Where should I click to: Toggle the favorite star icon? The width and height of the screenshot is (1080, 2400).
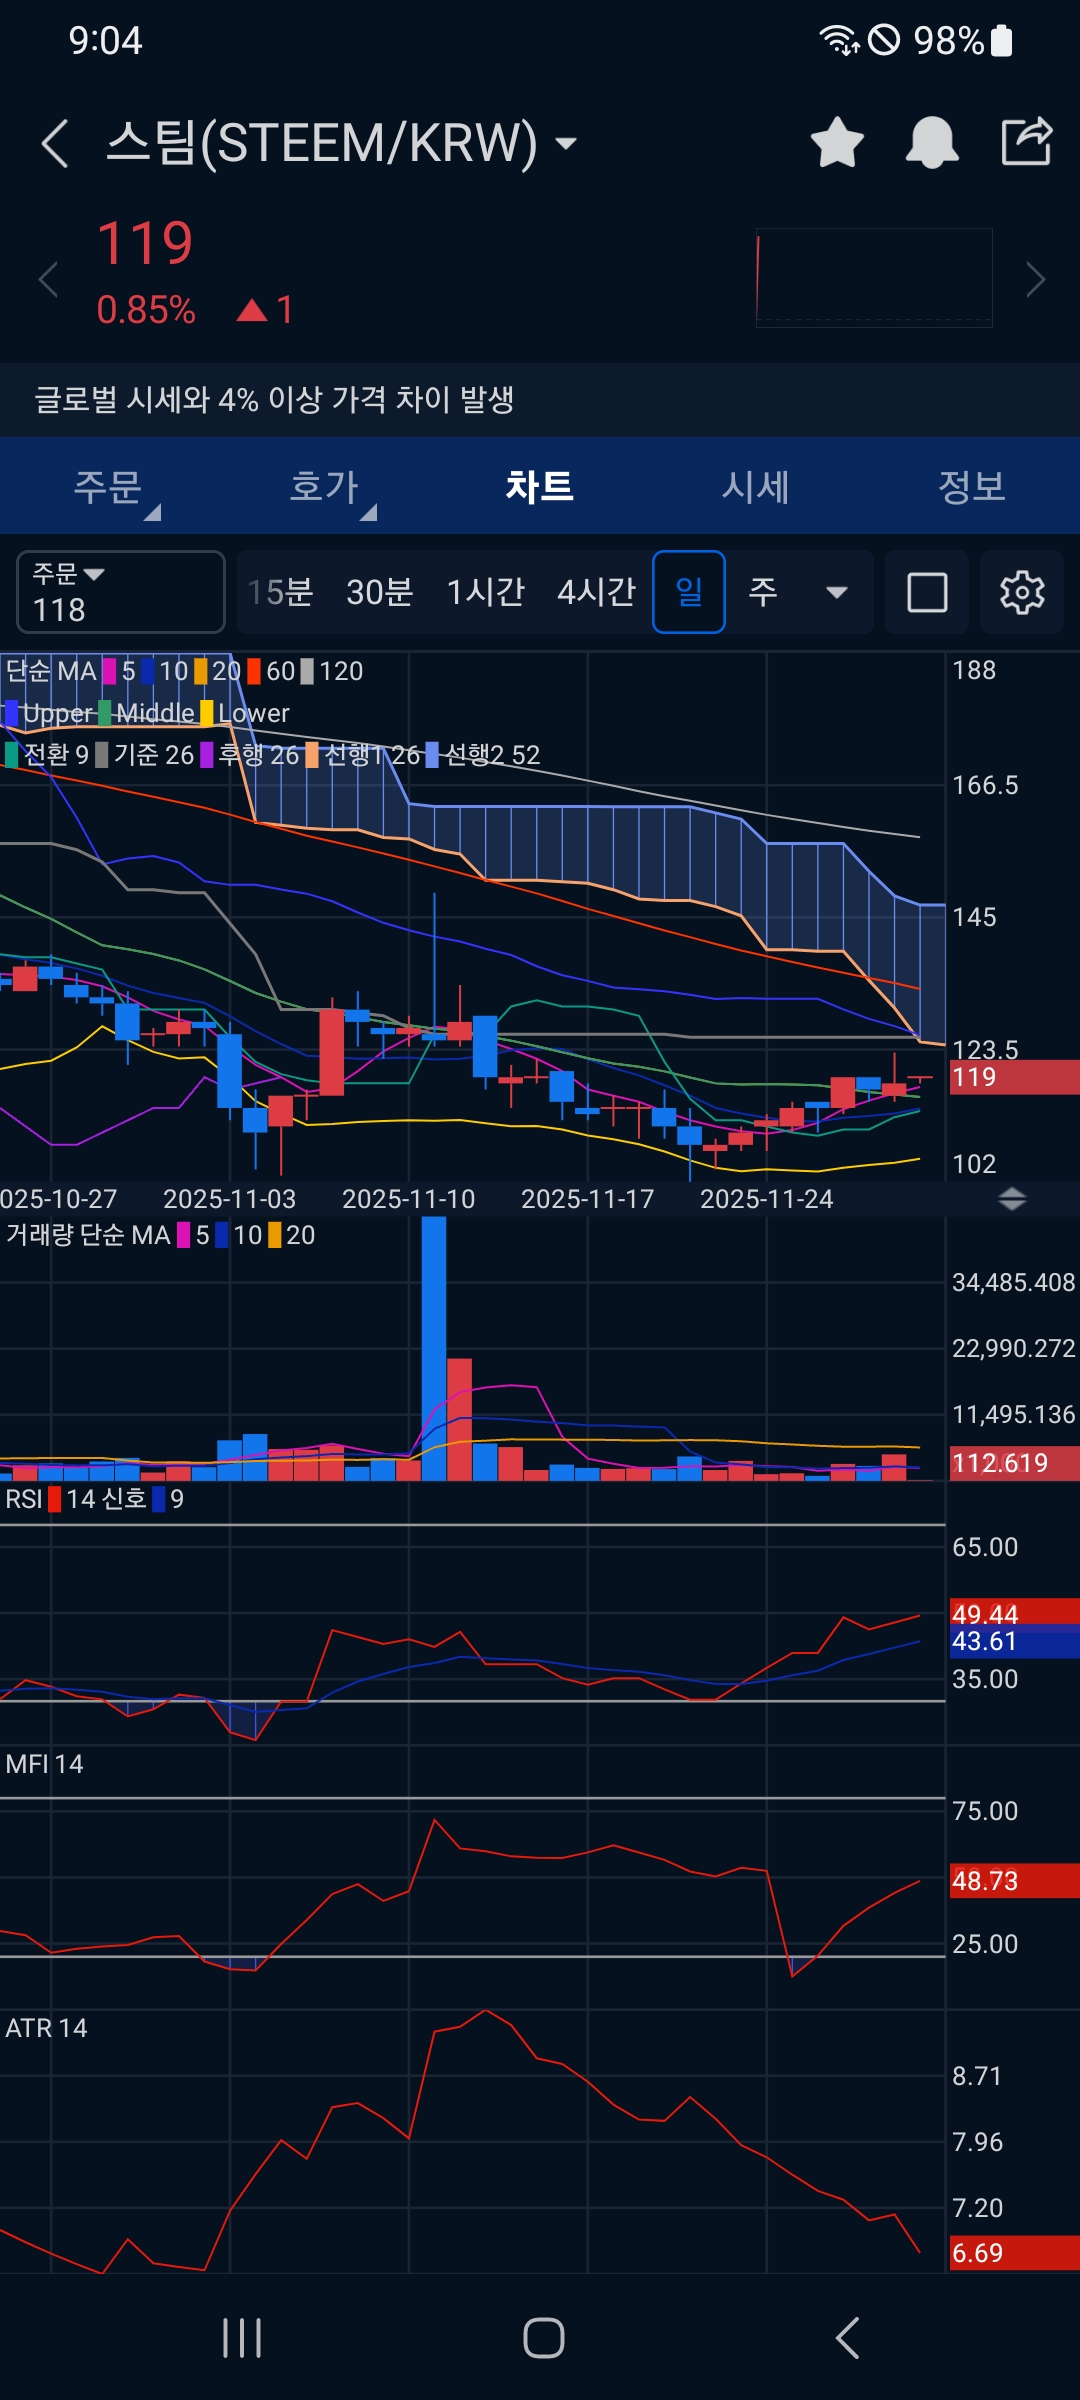pyautogui.click(x=837, y=142)
